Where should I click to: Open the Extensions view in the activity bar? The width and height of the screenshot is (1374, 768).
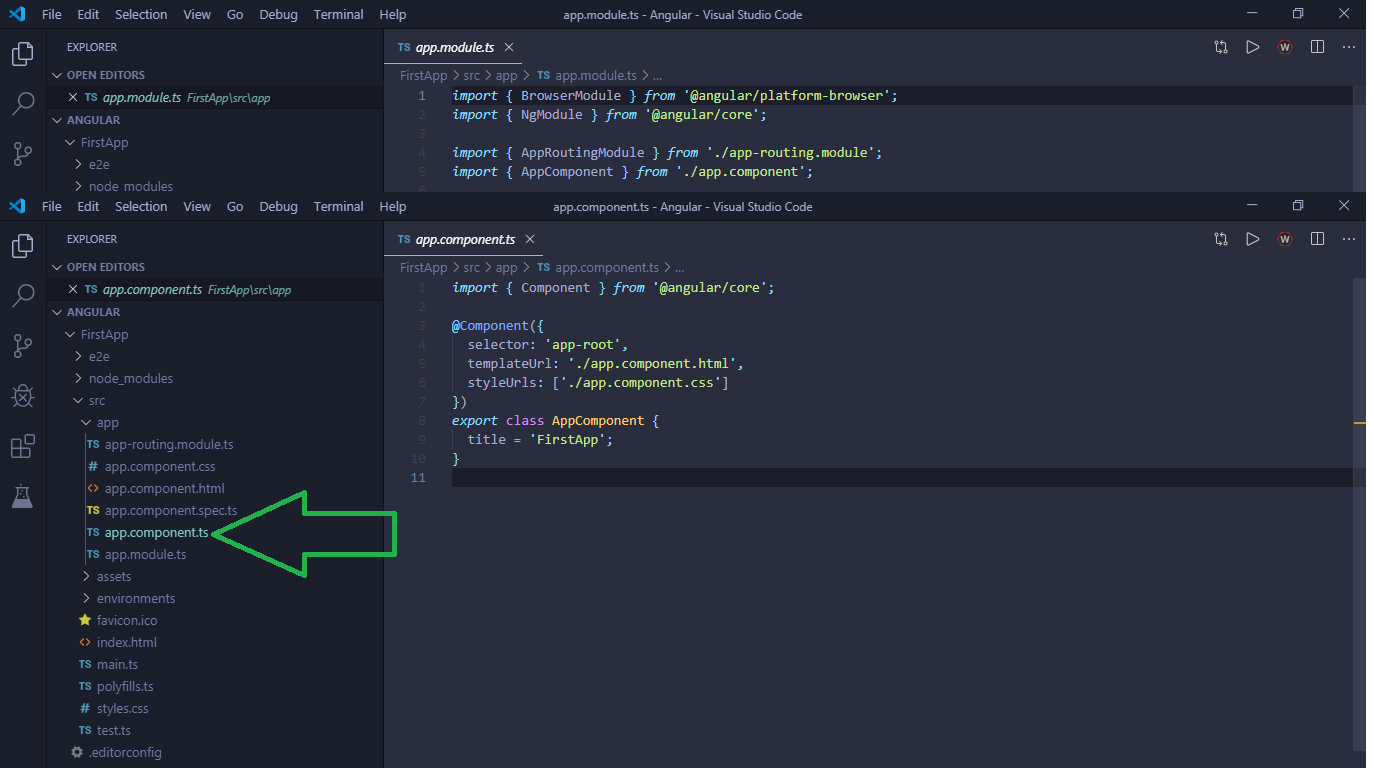point(22,446)
